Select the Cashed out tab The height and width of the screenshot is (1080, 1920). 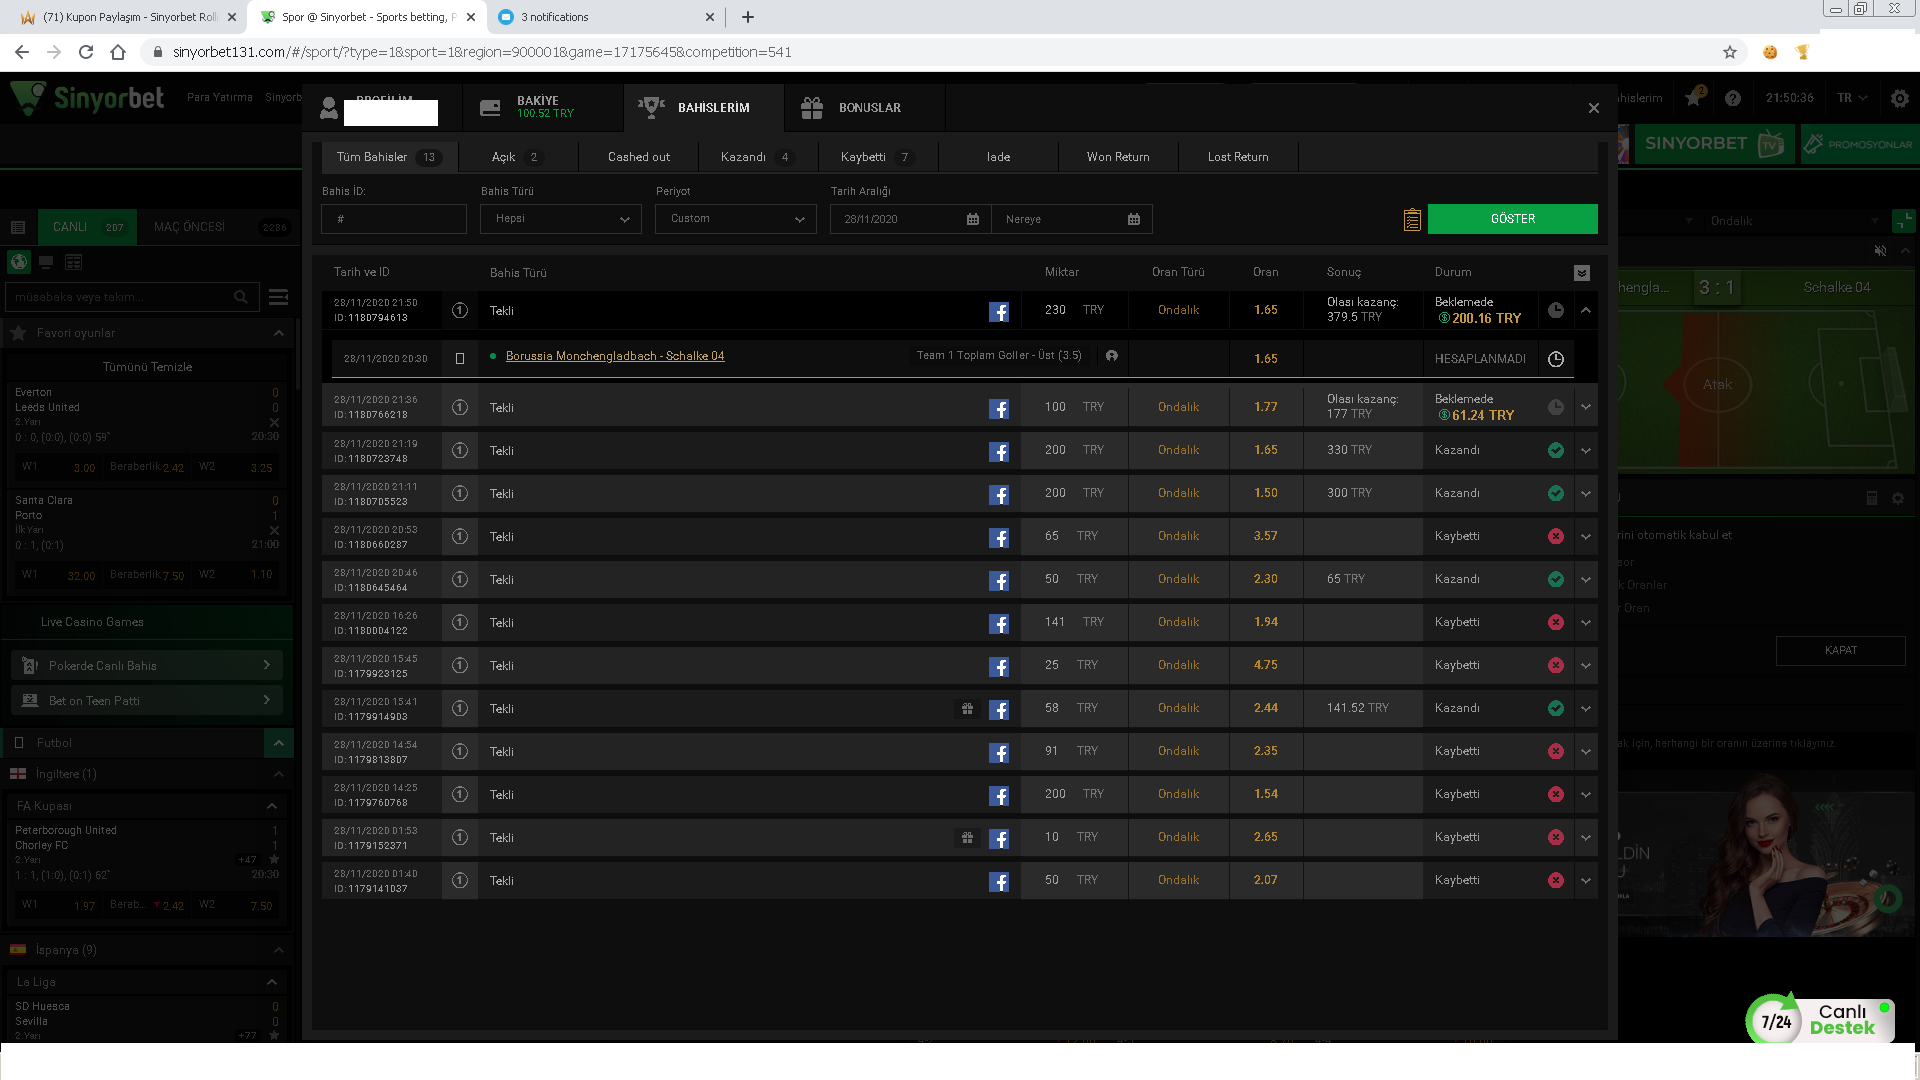coord(638,157)
